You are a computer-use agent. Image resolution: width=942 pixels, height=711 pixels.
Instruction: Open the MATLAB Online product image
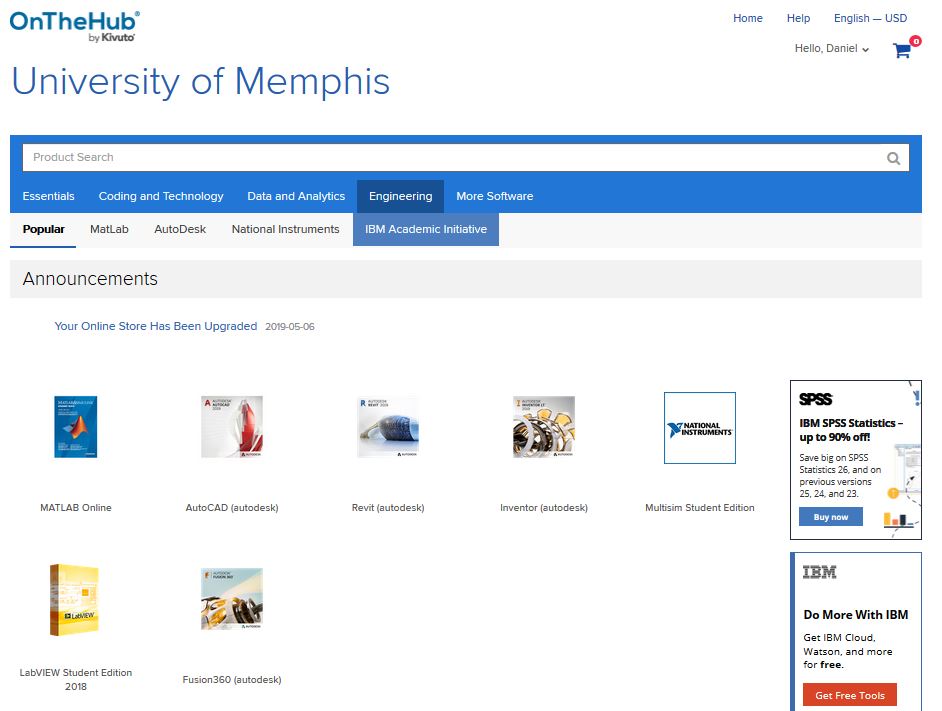coord(76,427)
